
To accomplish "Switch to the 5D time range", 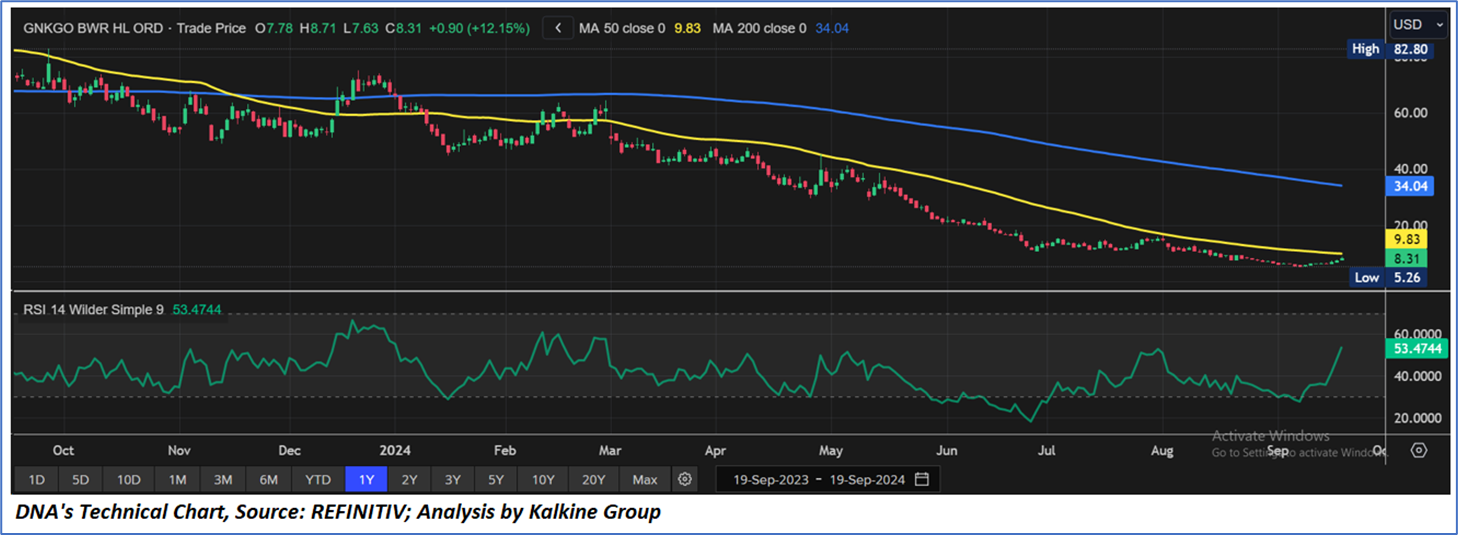I will point(80,479).
